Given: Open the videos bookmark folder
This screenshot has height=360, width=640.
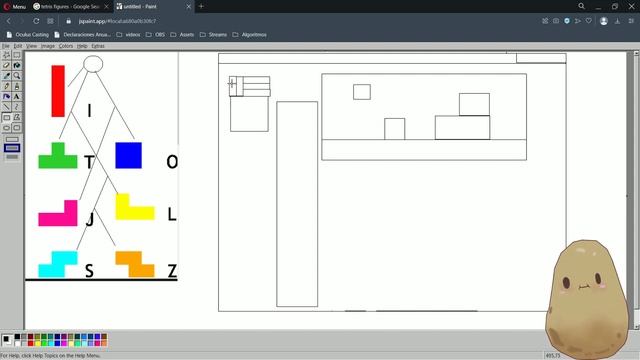Looking at the screenshot, I should [x=128, y=35].
